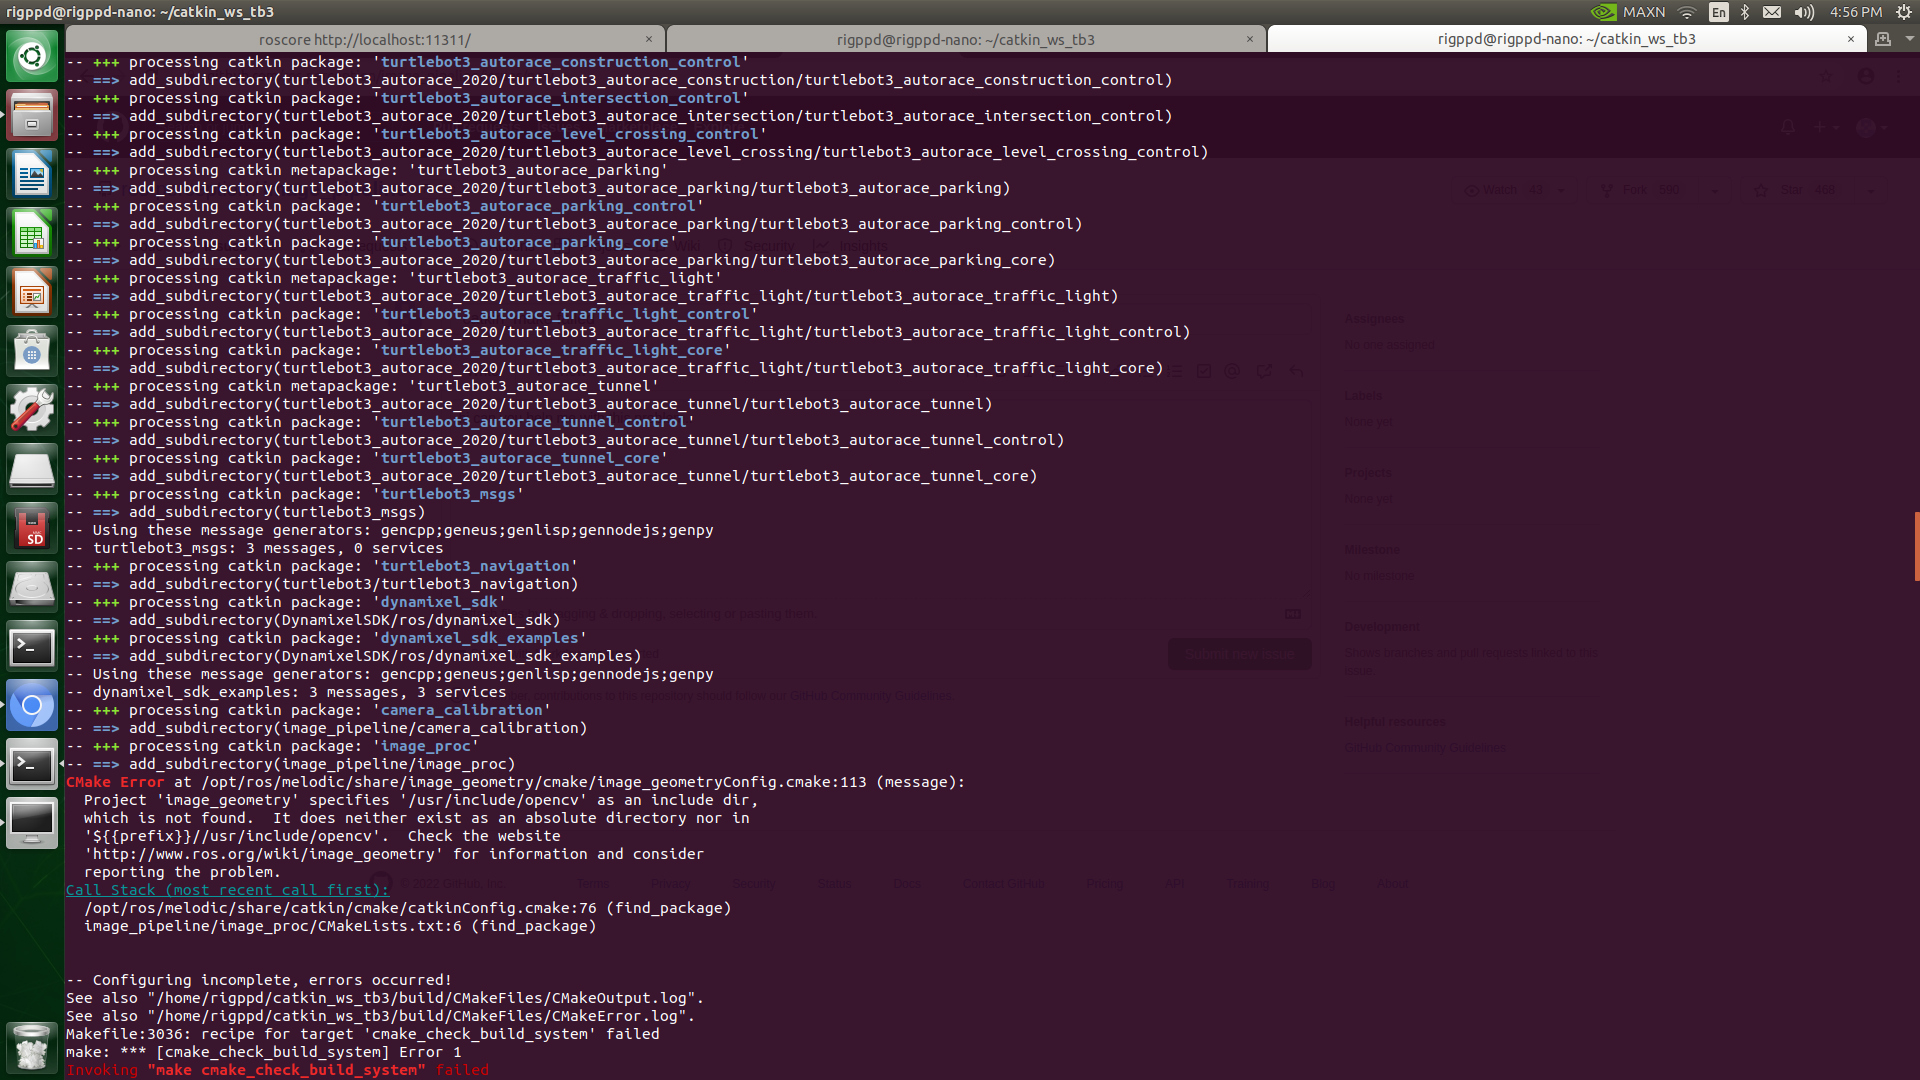The width and height of the screenshot is (1920, 1080).
Task: Click the Bluetooth indicator icon
Action: coord(1745,12)
